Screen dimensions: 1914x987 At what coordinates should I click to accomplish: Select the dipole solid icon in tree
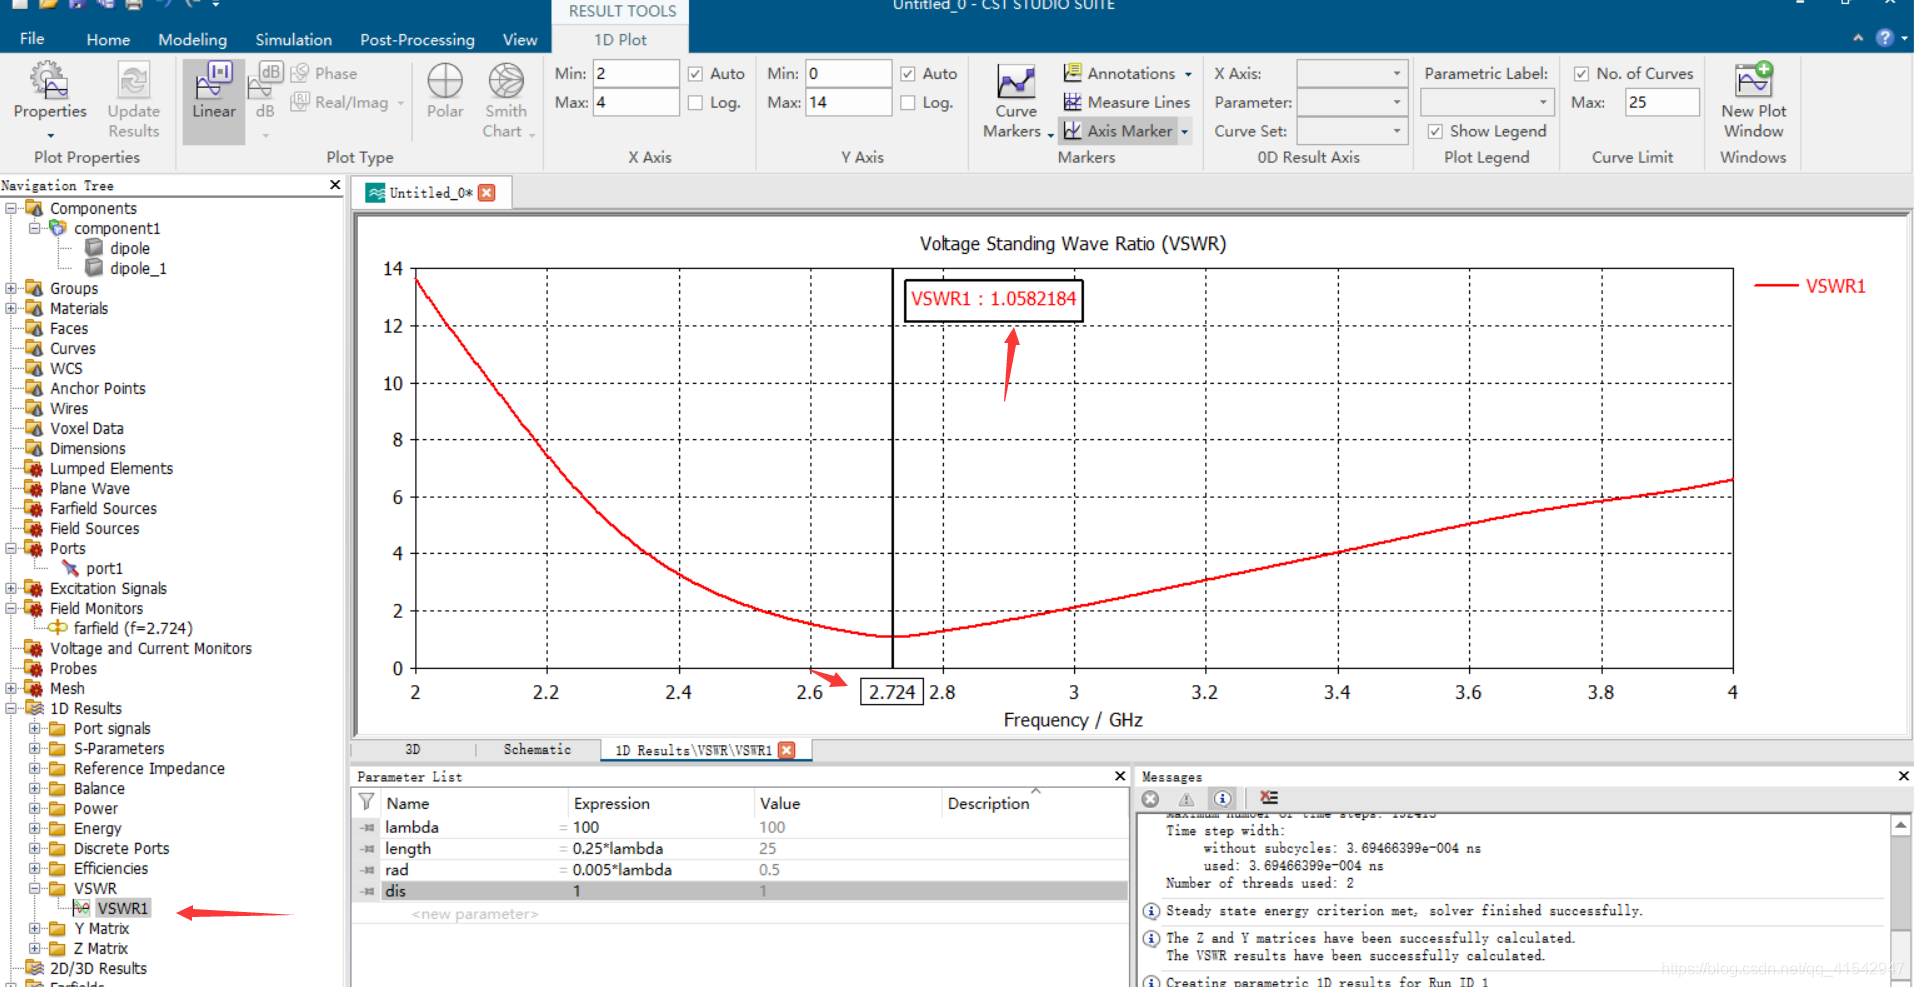coord(94,248)
